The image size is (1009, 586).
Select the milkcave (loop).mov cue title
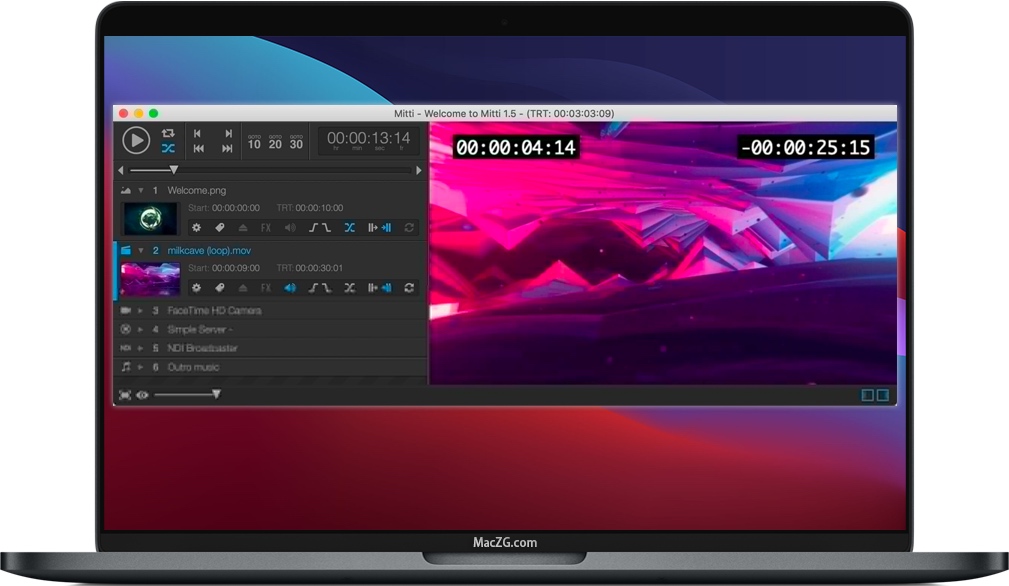click(209, 251)
